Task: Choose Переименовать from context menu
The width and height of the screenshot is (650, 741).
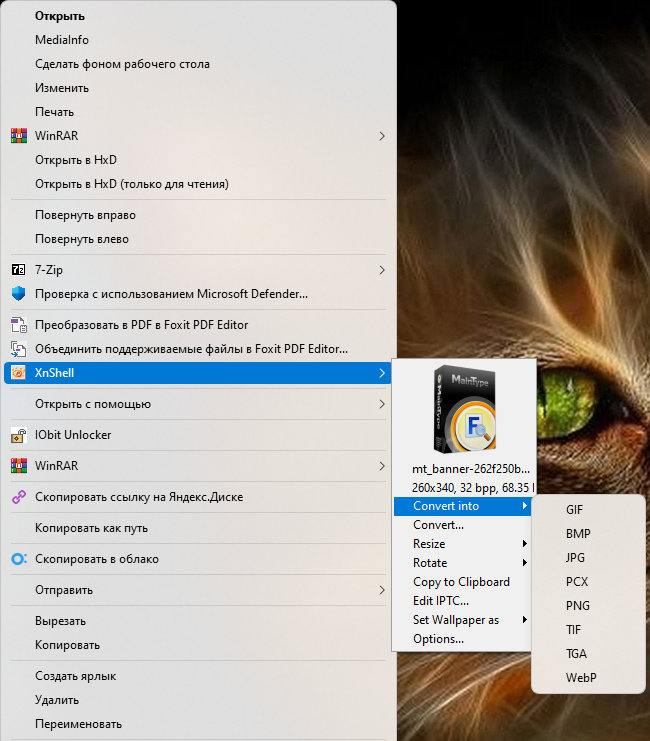Action: pyautogui.click(x=78, y=724)
